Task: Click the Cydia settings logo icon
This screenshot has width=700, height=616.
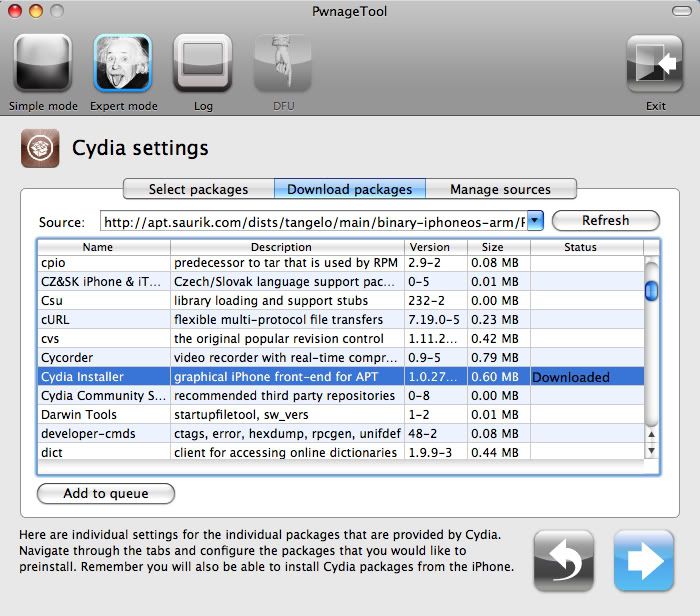Action: [x=40, y=148]
